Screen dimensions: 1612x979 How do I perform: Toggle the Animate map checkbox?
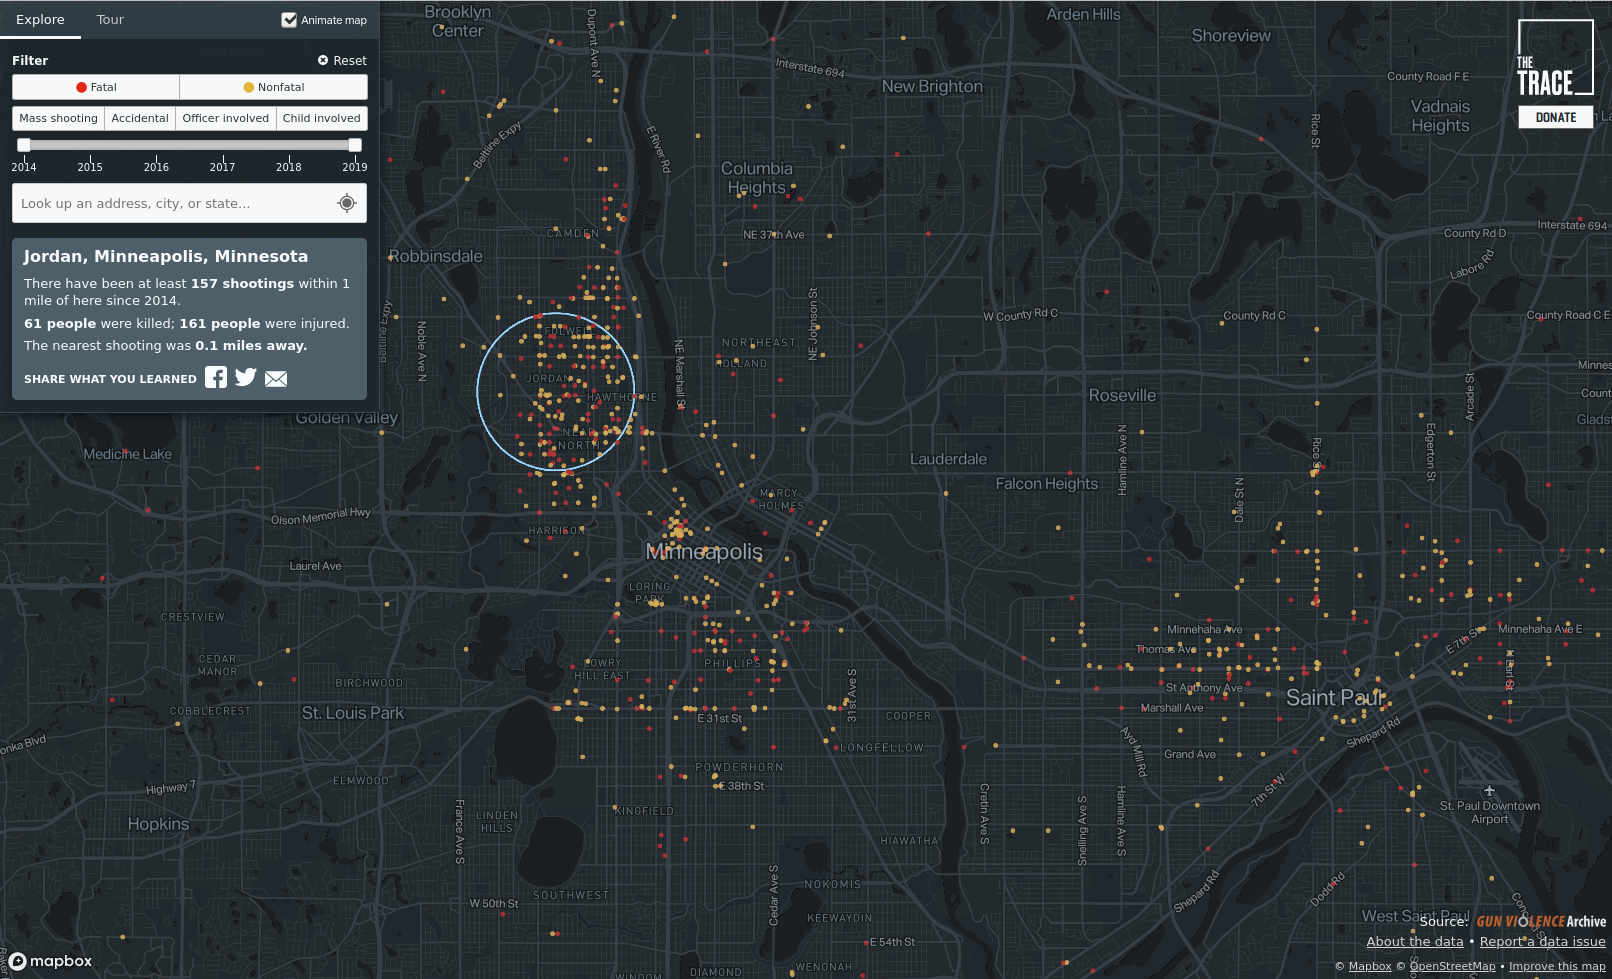pos(289,20)
